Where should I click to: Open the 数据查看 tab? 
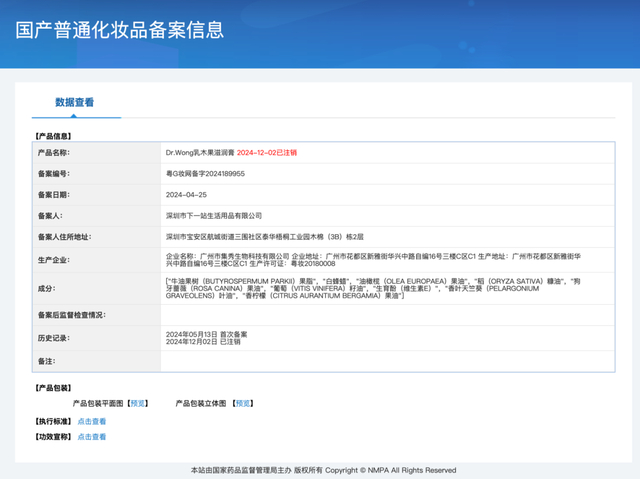point(75,102)
